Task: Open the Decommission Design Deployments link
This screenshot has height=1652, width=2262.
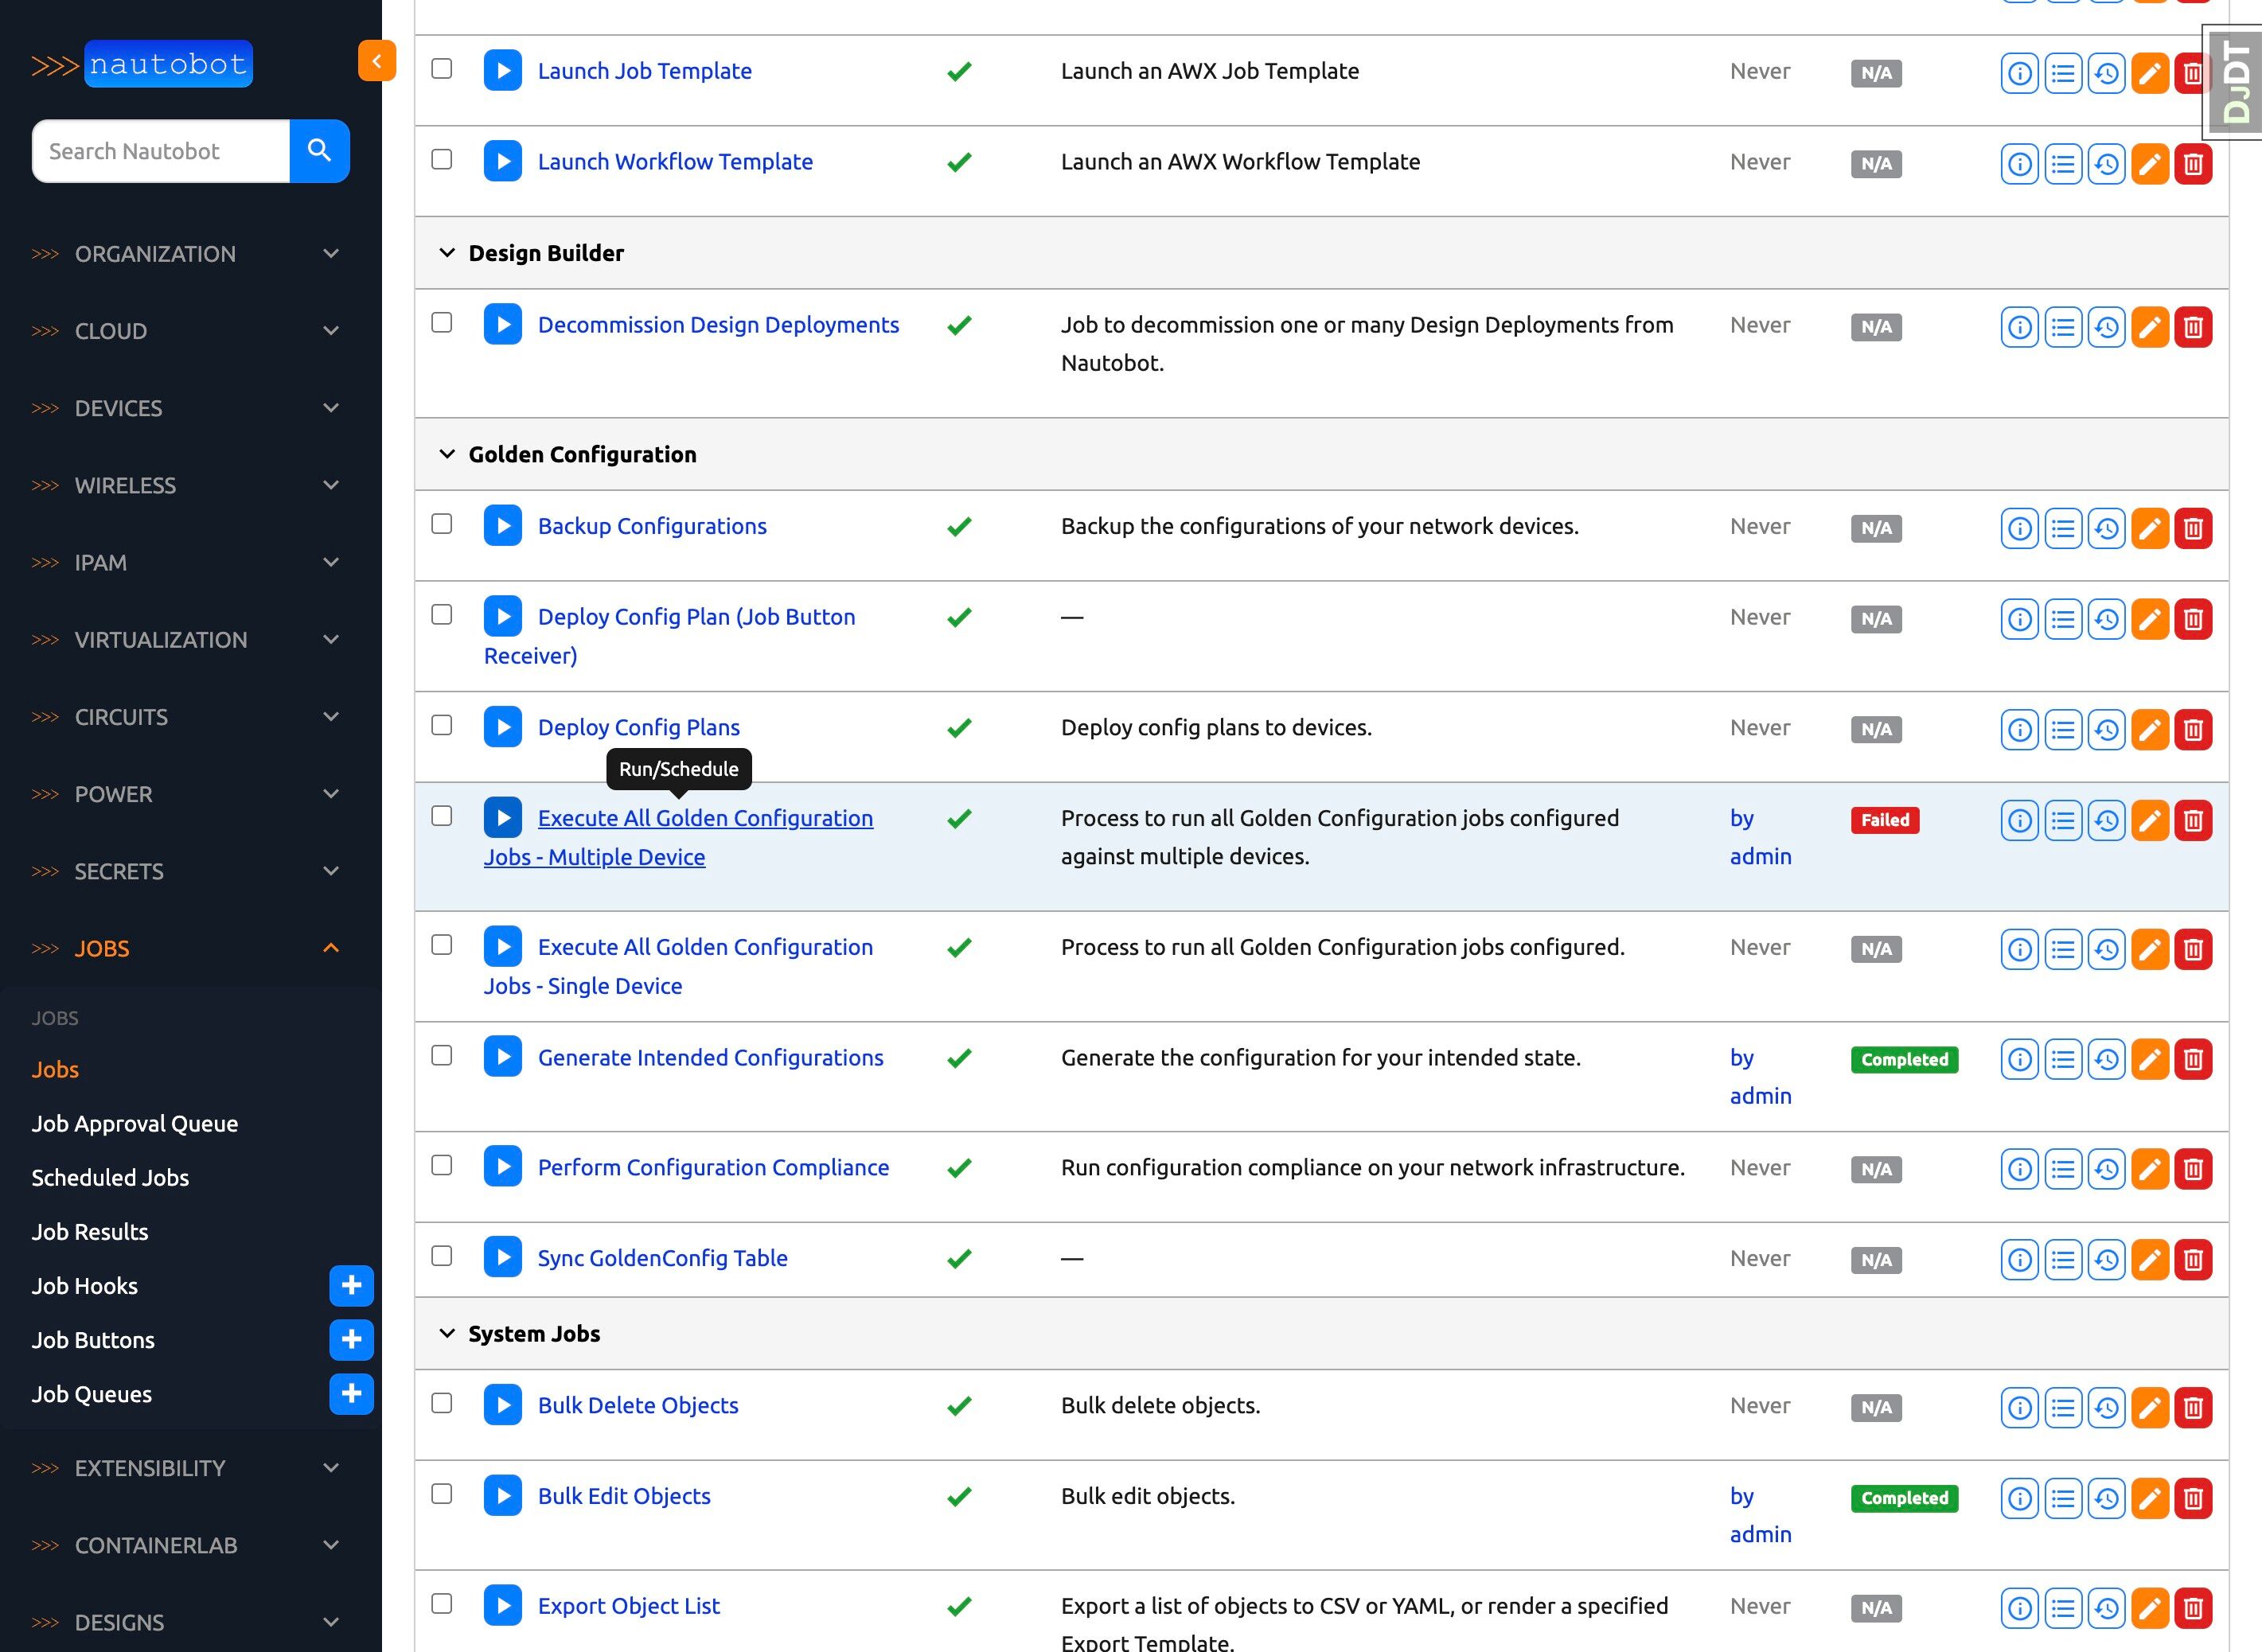Action: (718, 325)
